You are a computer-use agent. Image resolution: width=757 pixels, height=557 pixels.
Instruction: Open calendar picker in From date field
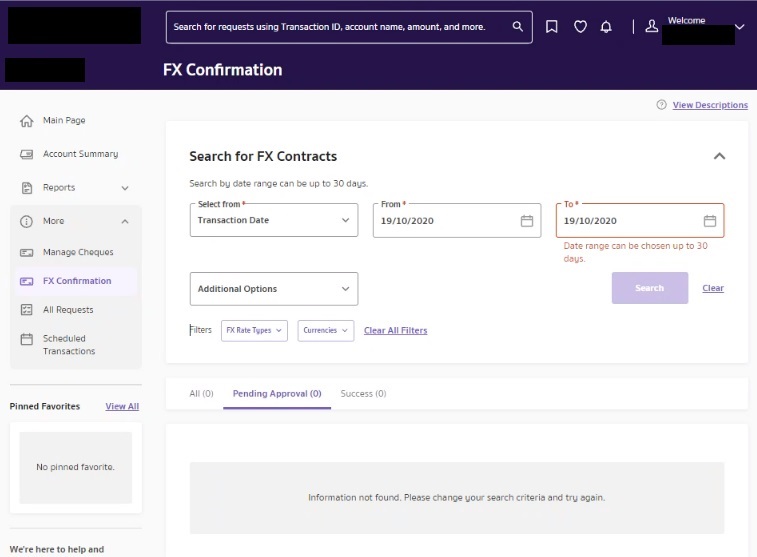[527, 221]
